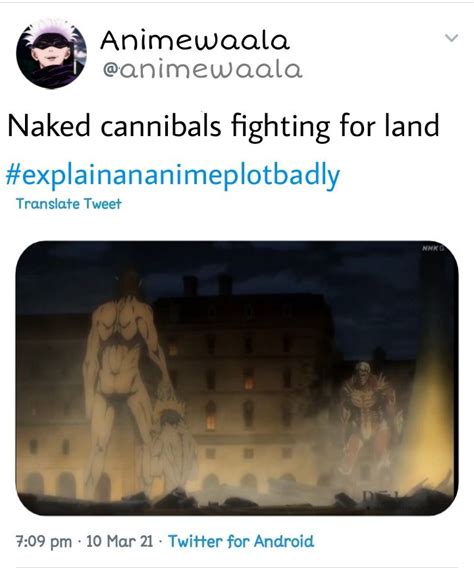Open the Twitter for Android source link
Viewport: 474px width, 570px height.
241,541
